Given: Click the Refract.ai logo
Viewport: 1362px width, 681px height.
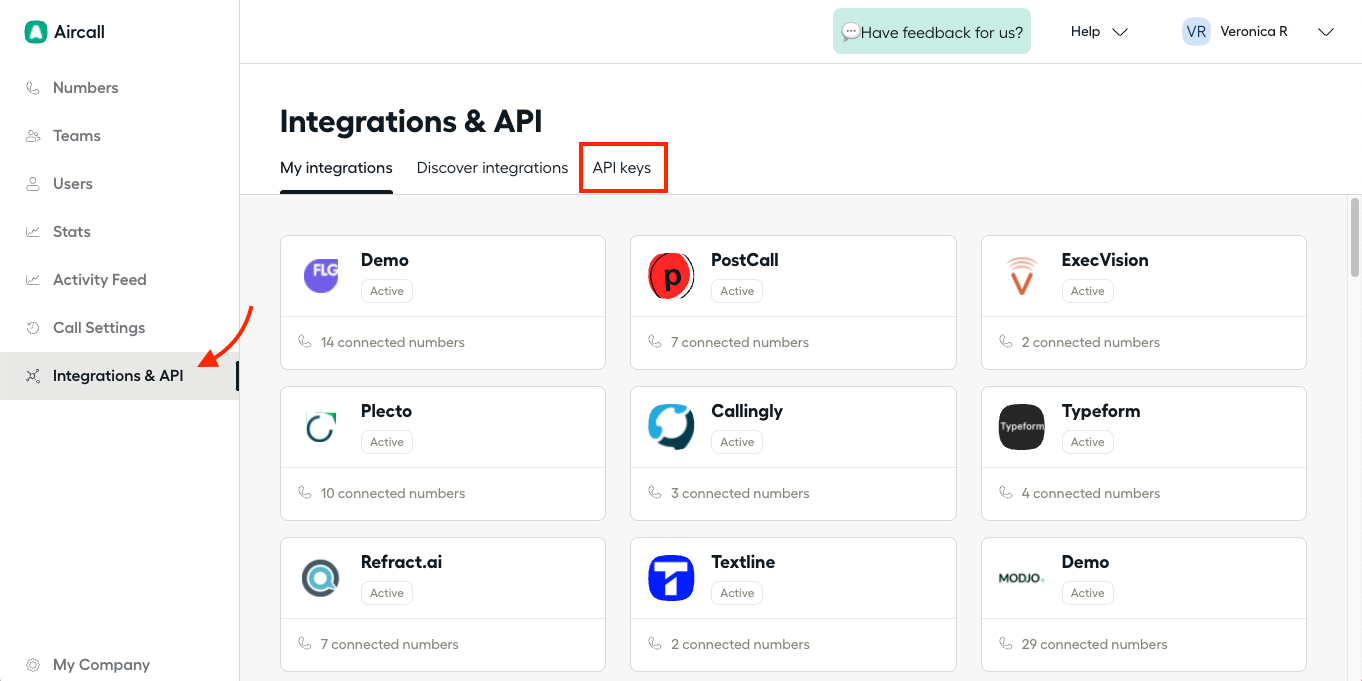Looking at the screenshot, I should [x=321, y=578].
